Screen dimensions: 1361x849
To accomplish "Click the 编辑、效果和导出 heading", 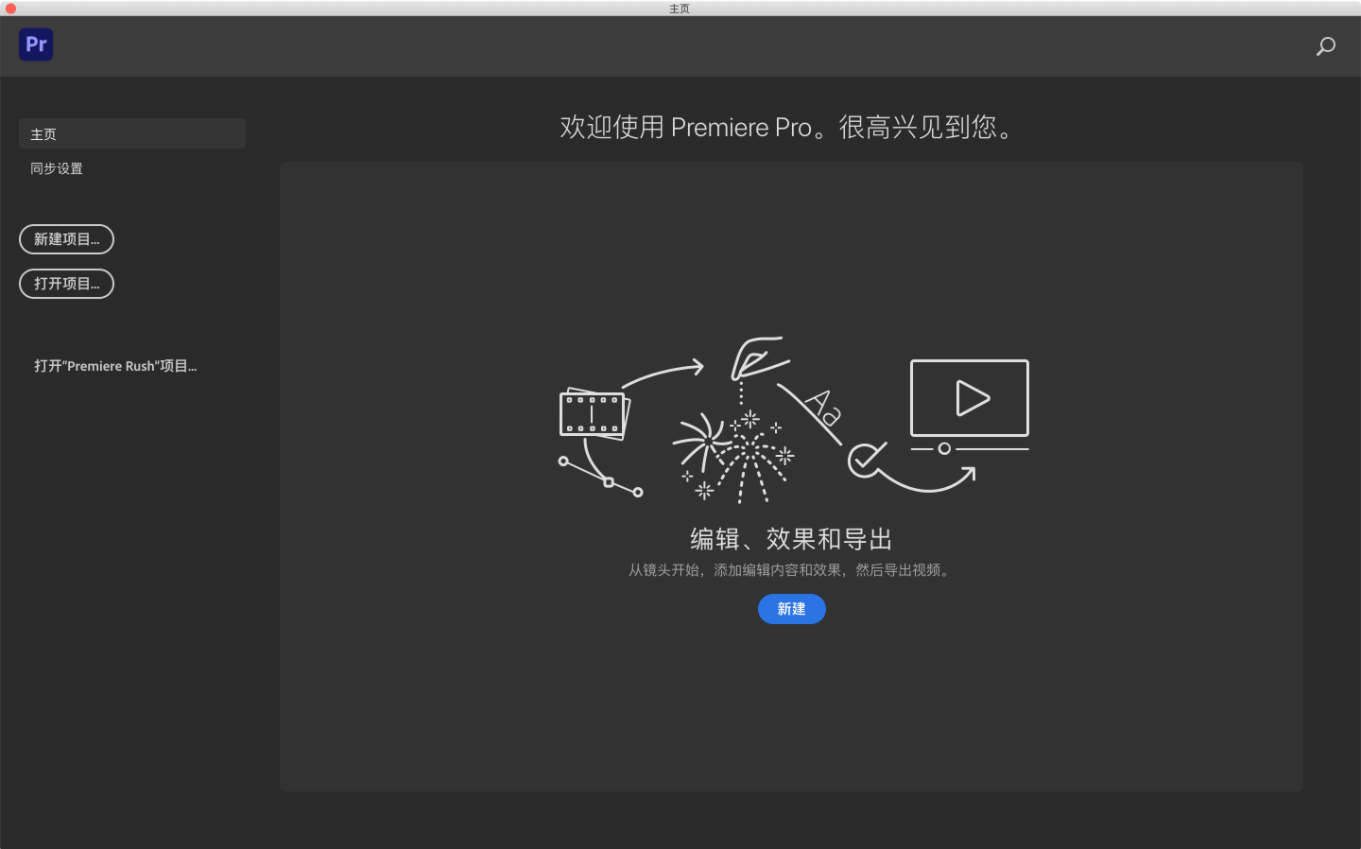I will click(791, 539).
